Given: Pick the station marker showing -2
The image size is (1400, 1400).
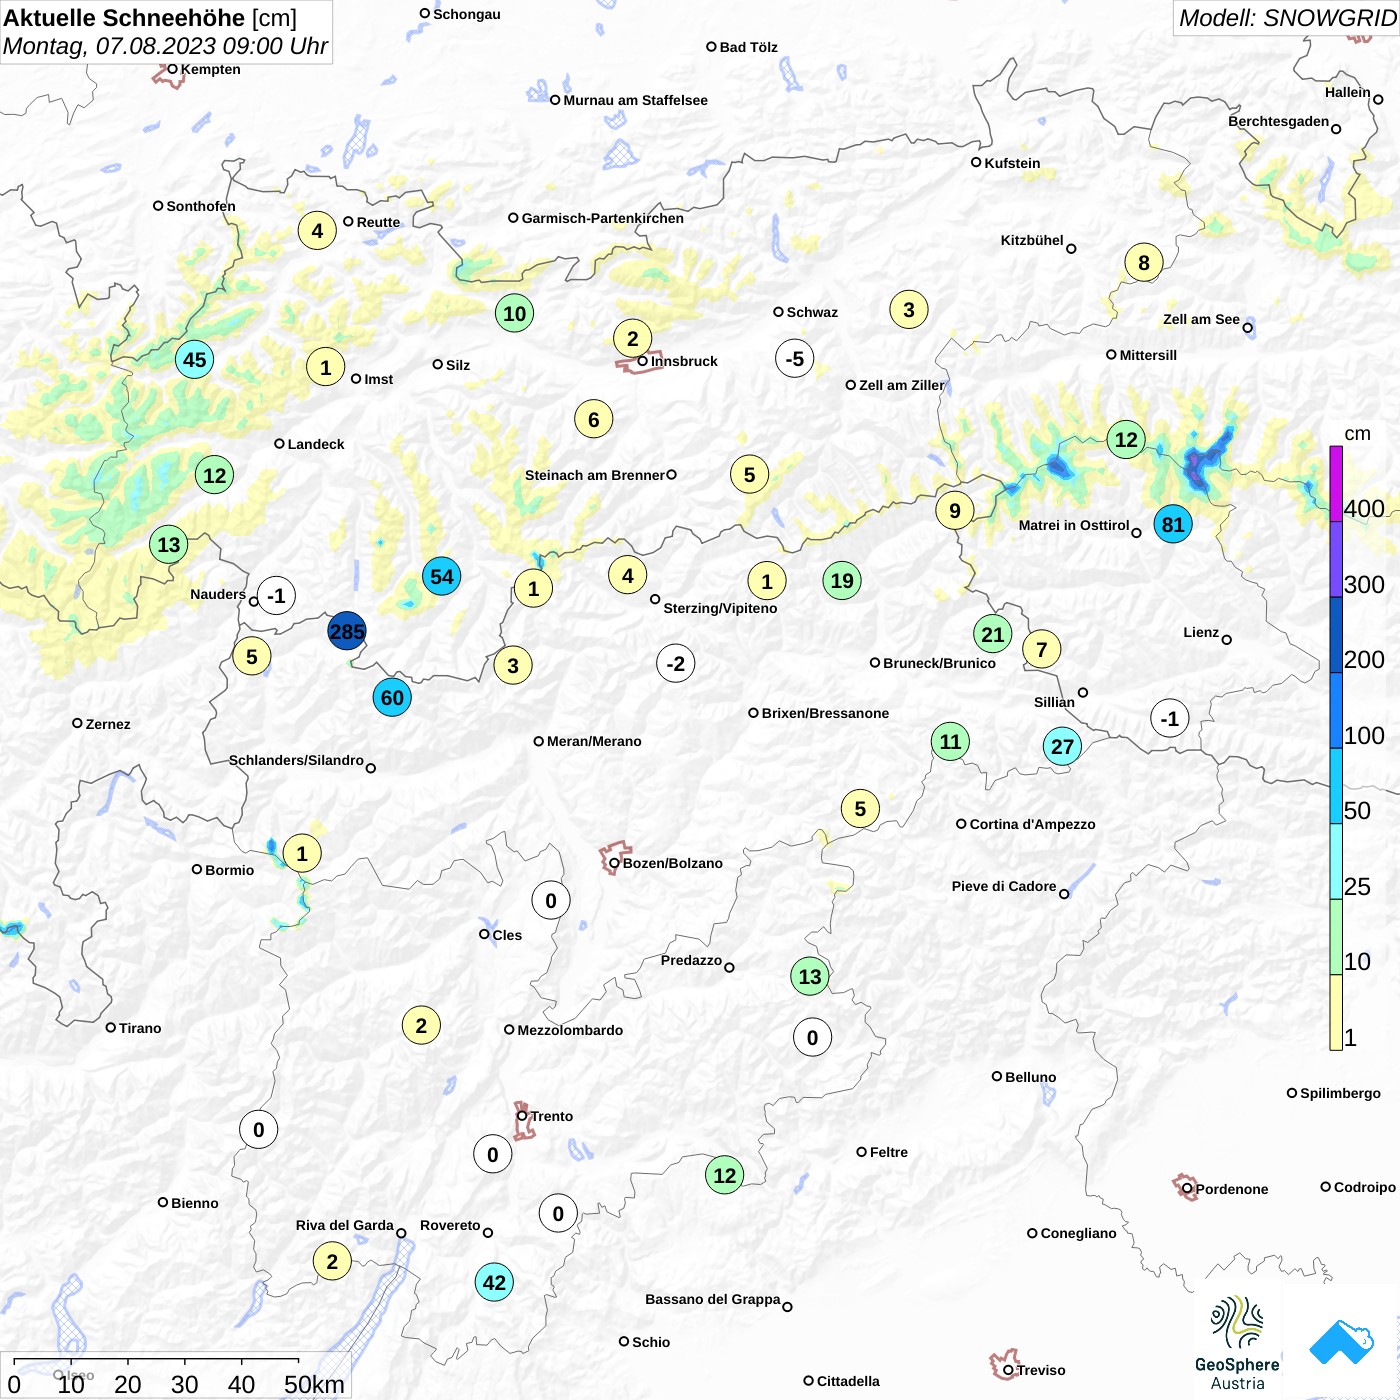Looking at the screenshot, I should (676, 663).
